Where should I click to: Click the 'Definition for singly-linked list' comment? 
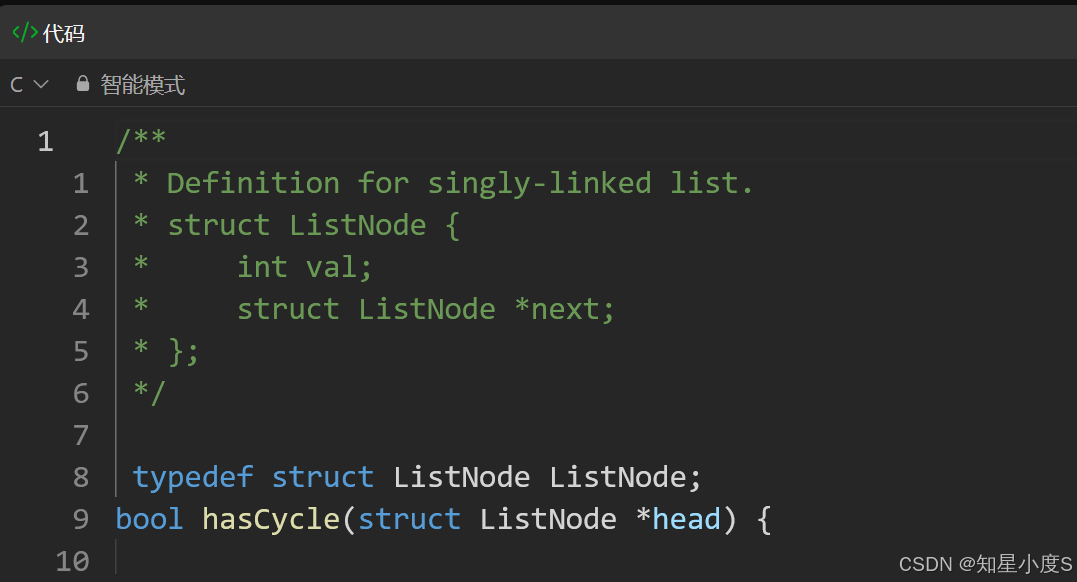[x=460, y=183]
